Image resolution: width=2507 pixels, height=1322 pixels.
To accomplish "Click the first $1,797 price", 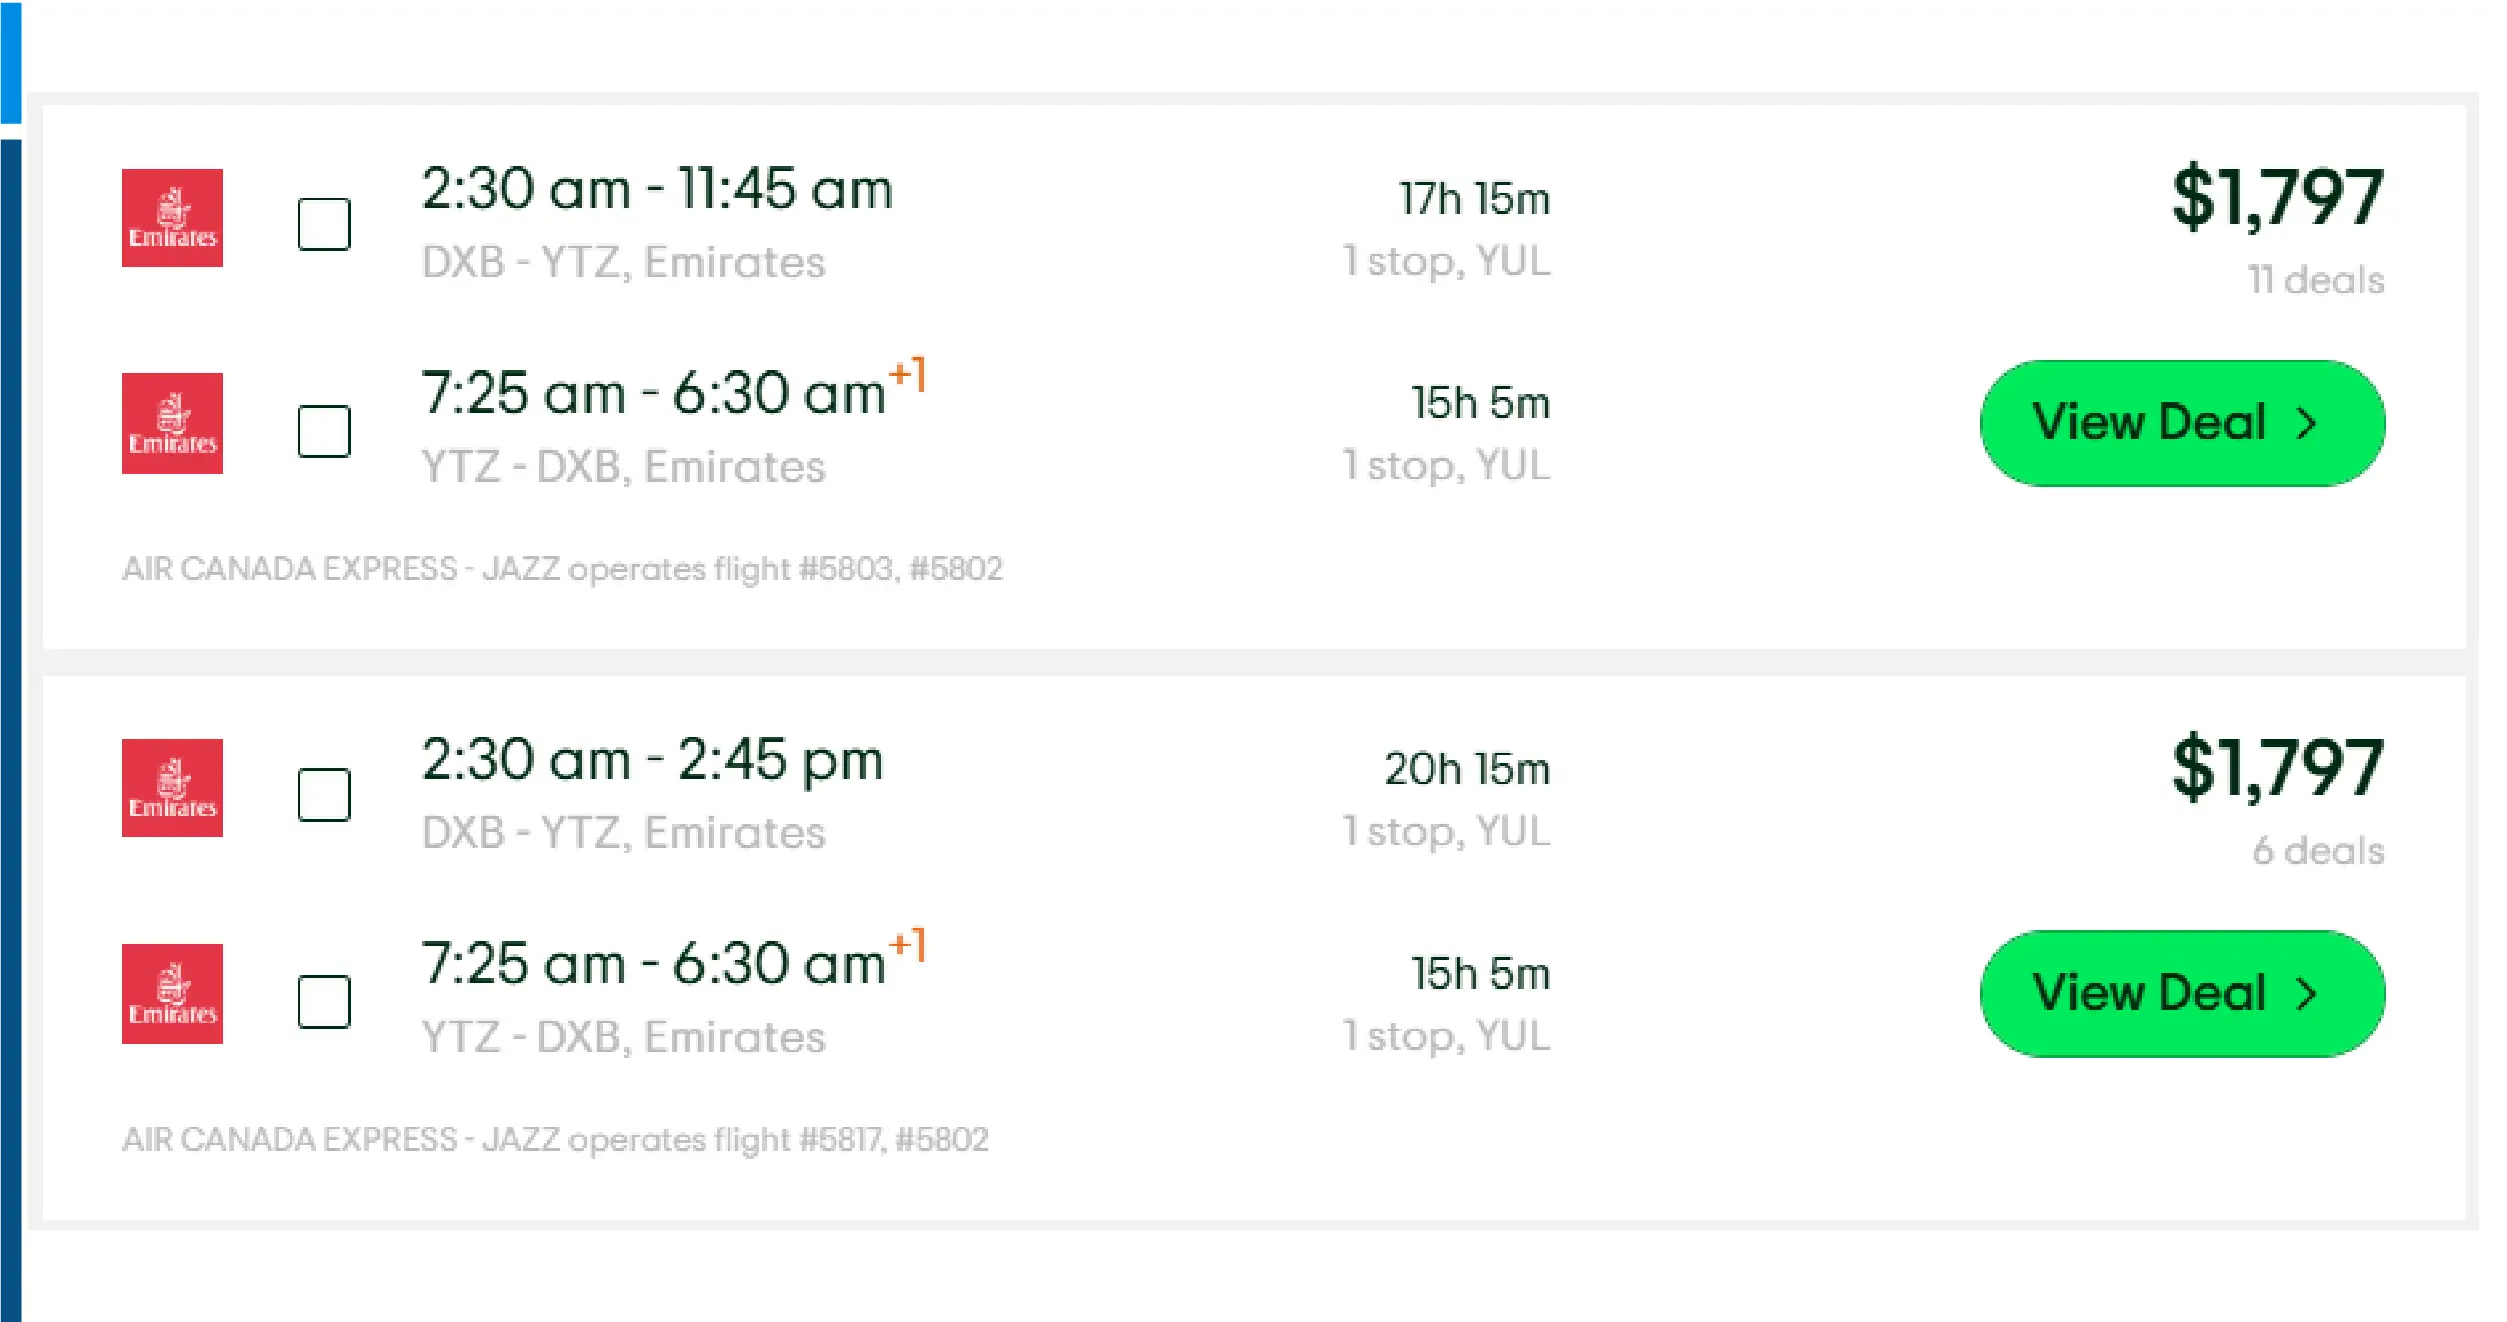I will [x=2277, y=197].
